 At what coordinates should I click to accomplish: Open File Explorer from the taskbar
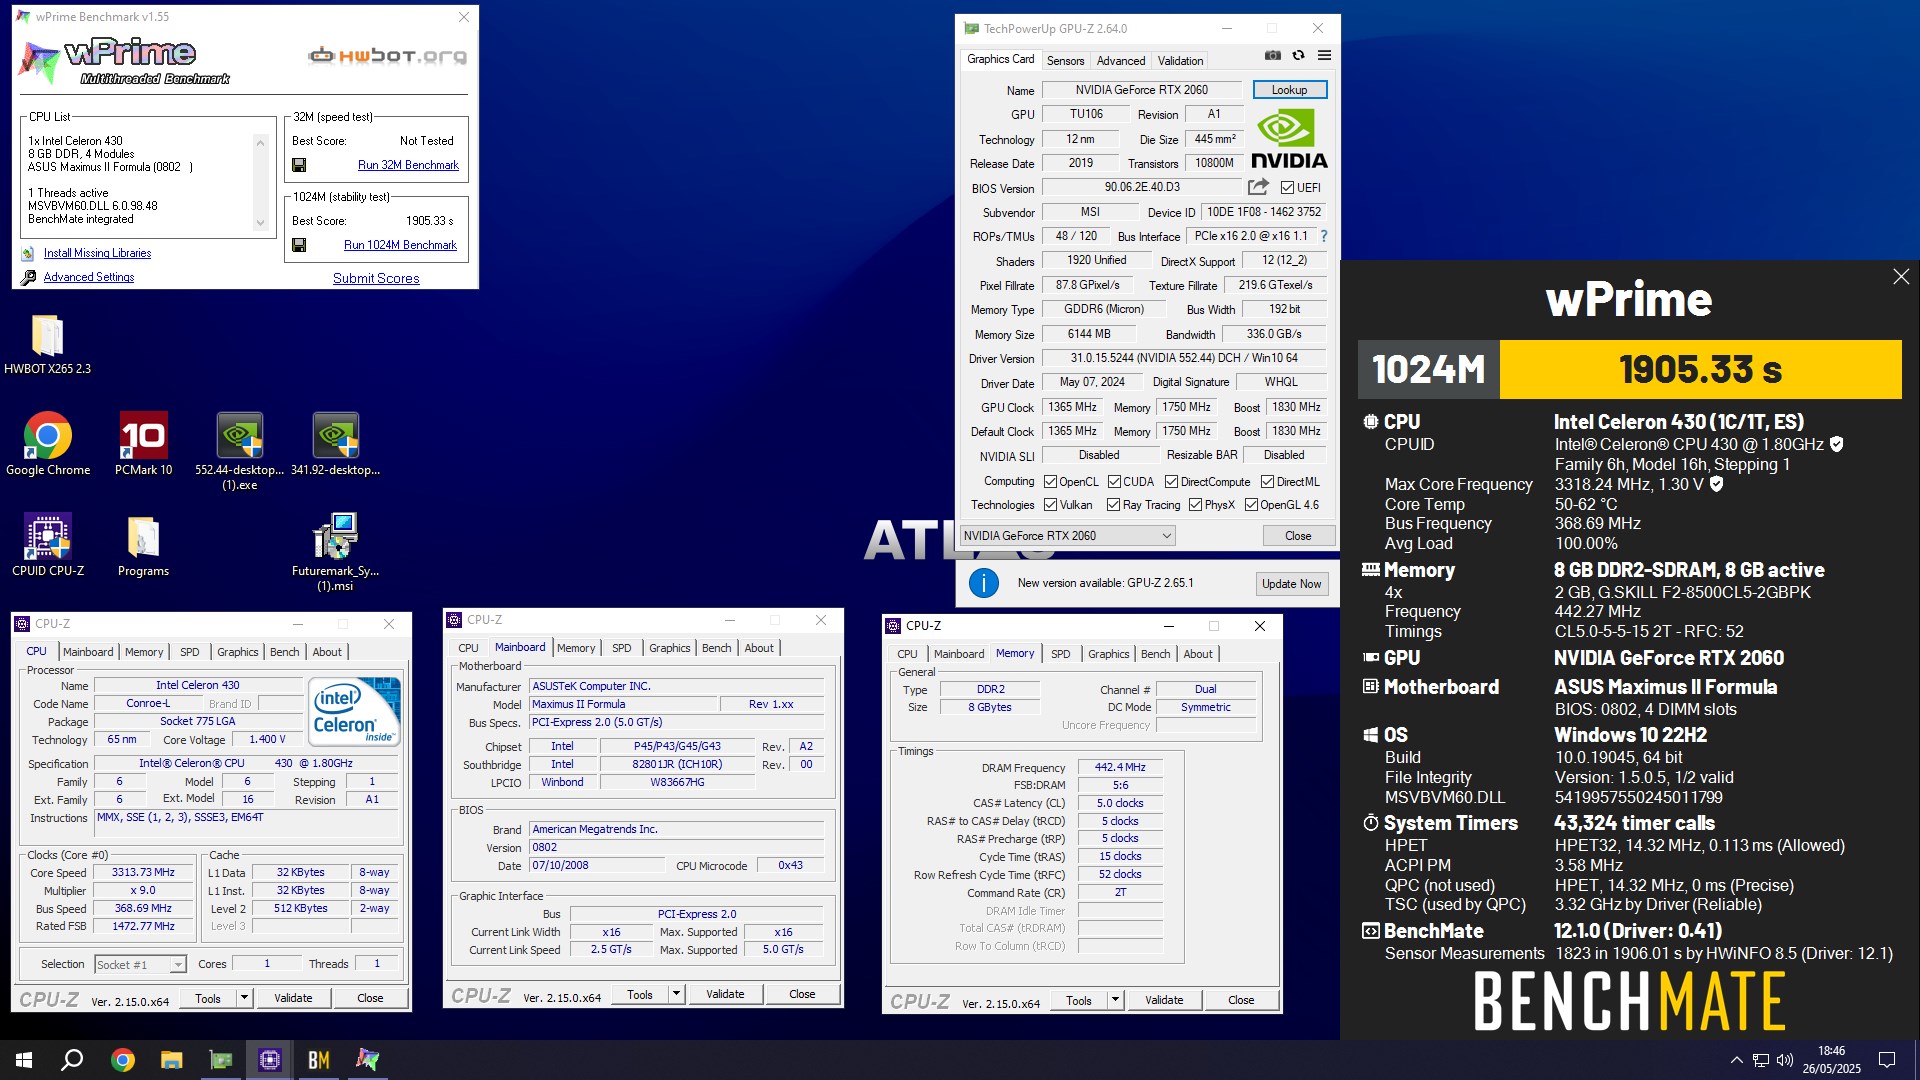[171, 1060]
